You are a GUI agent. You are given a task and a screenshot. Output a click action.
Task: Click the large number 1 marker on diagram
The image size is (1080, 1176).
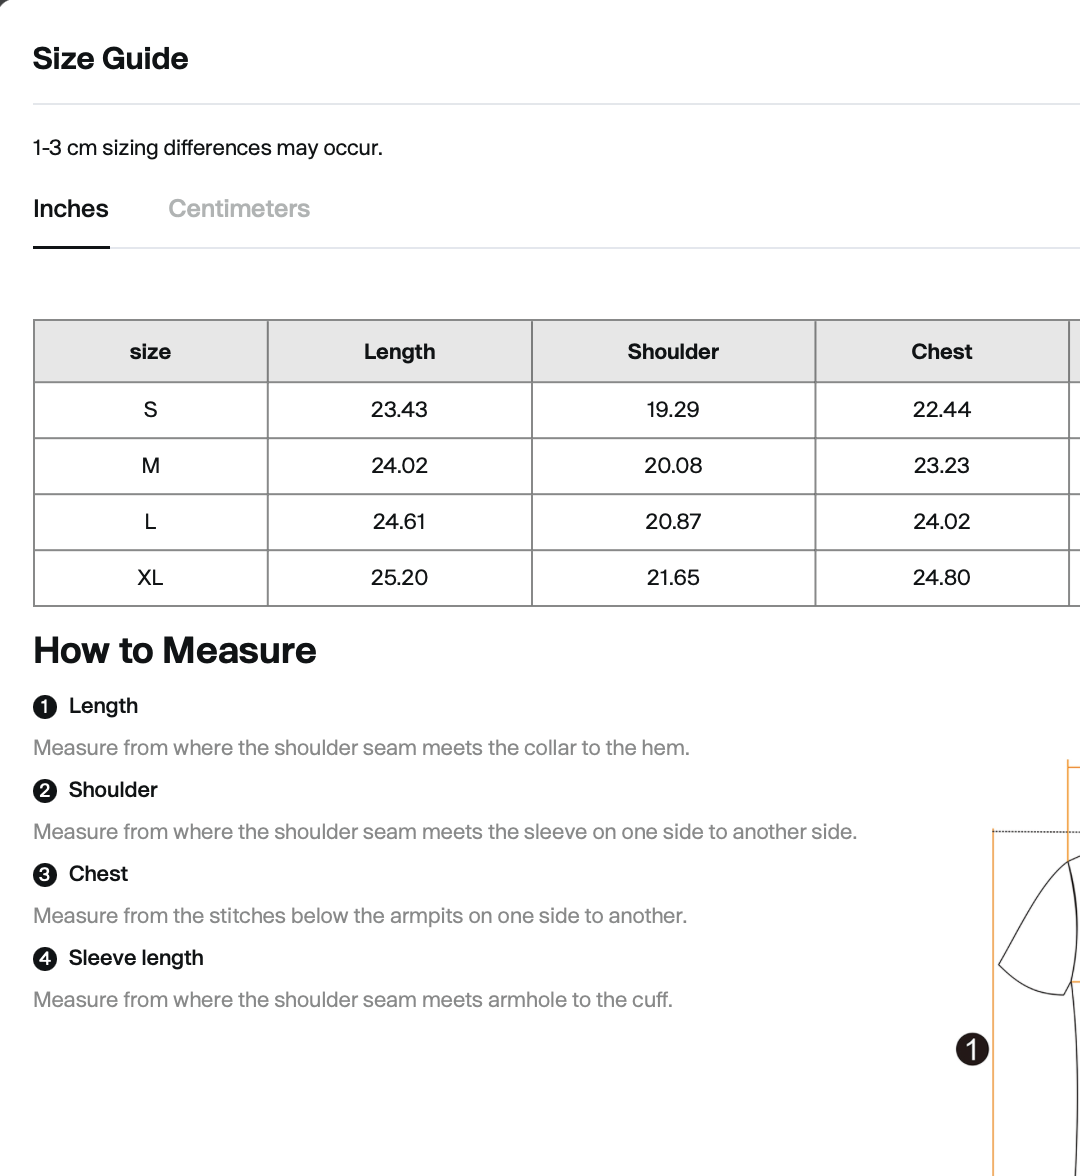click(972, 1048)
